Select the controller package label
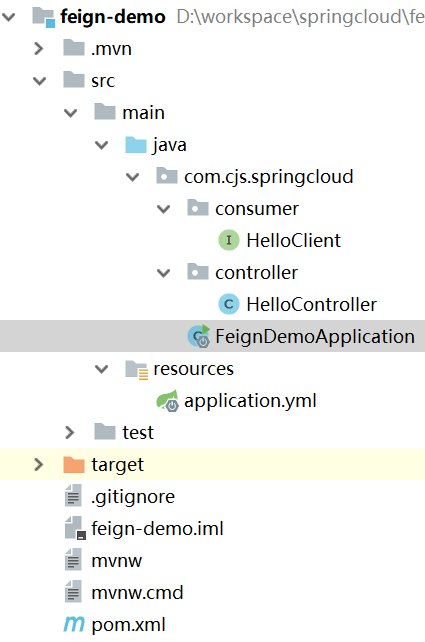 (x=256, y=273)
